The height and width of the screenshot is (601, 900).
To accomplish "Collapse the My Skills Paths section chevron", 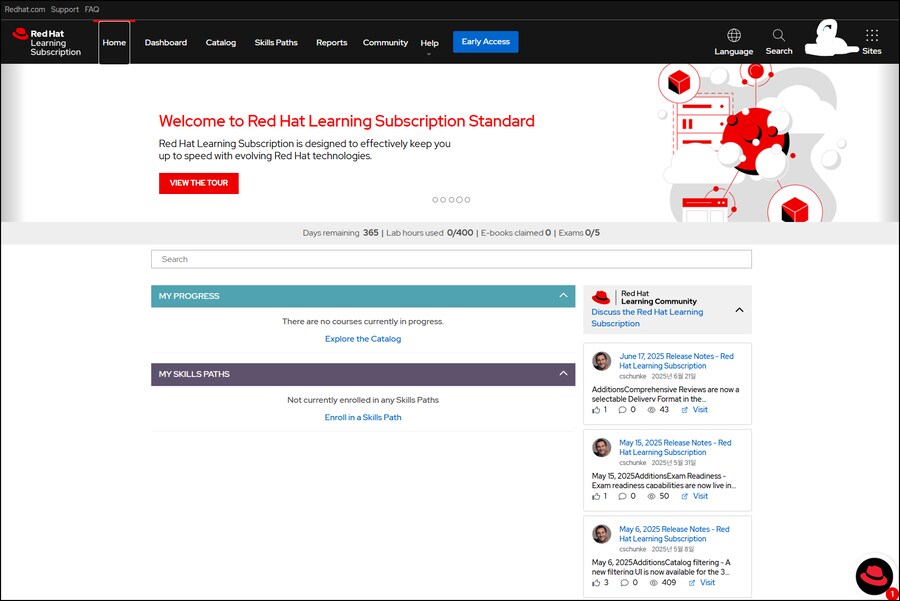I will click(563, 373).
